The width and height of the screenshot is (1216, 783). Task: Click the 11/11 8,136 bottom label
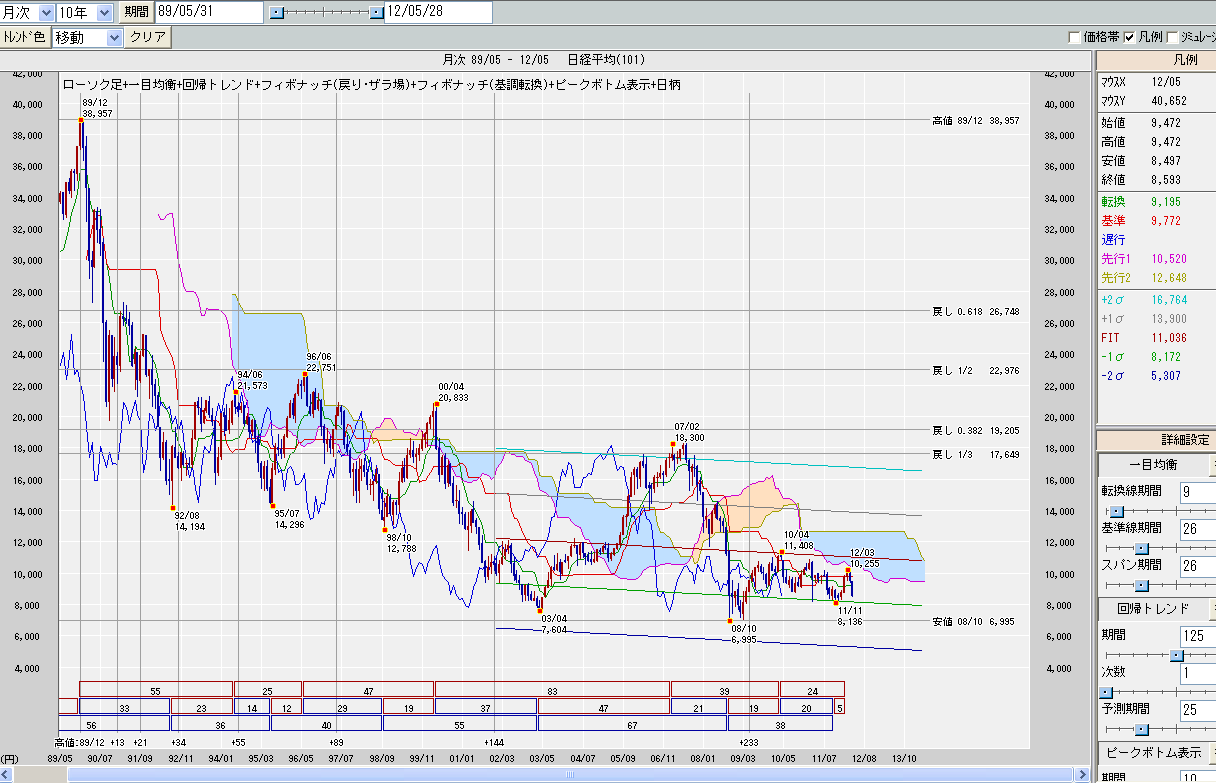[850, 615]
